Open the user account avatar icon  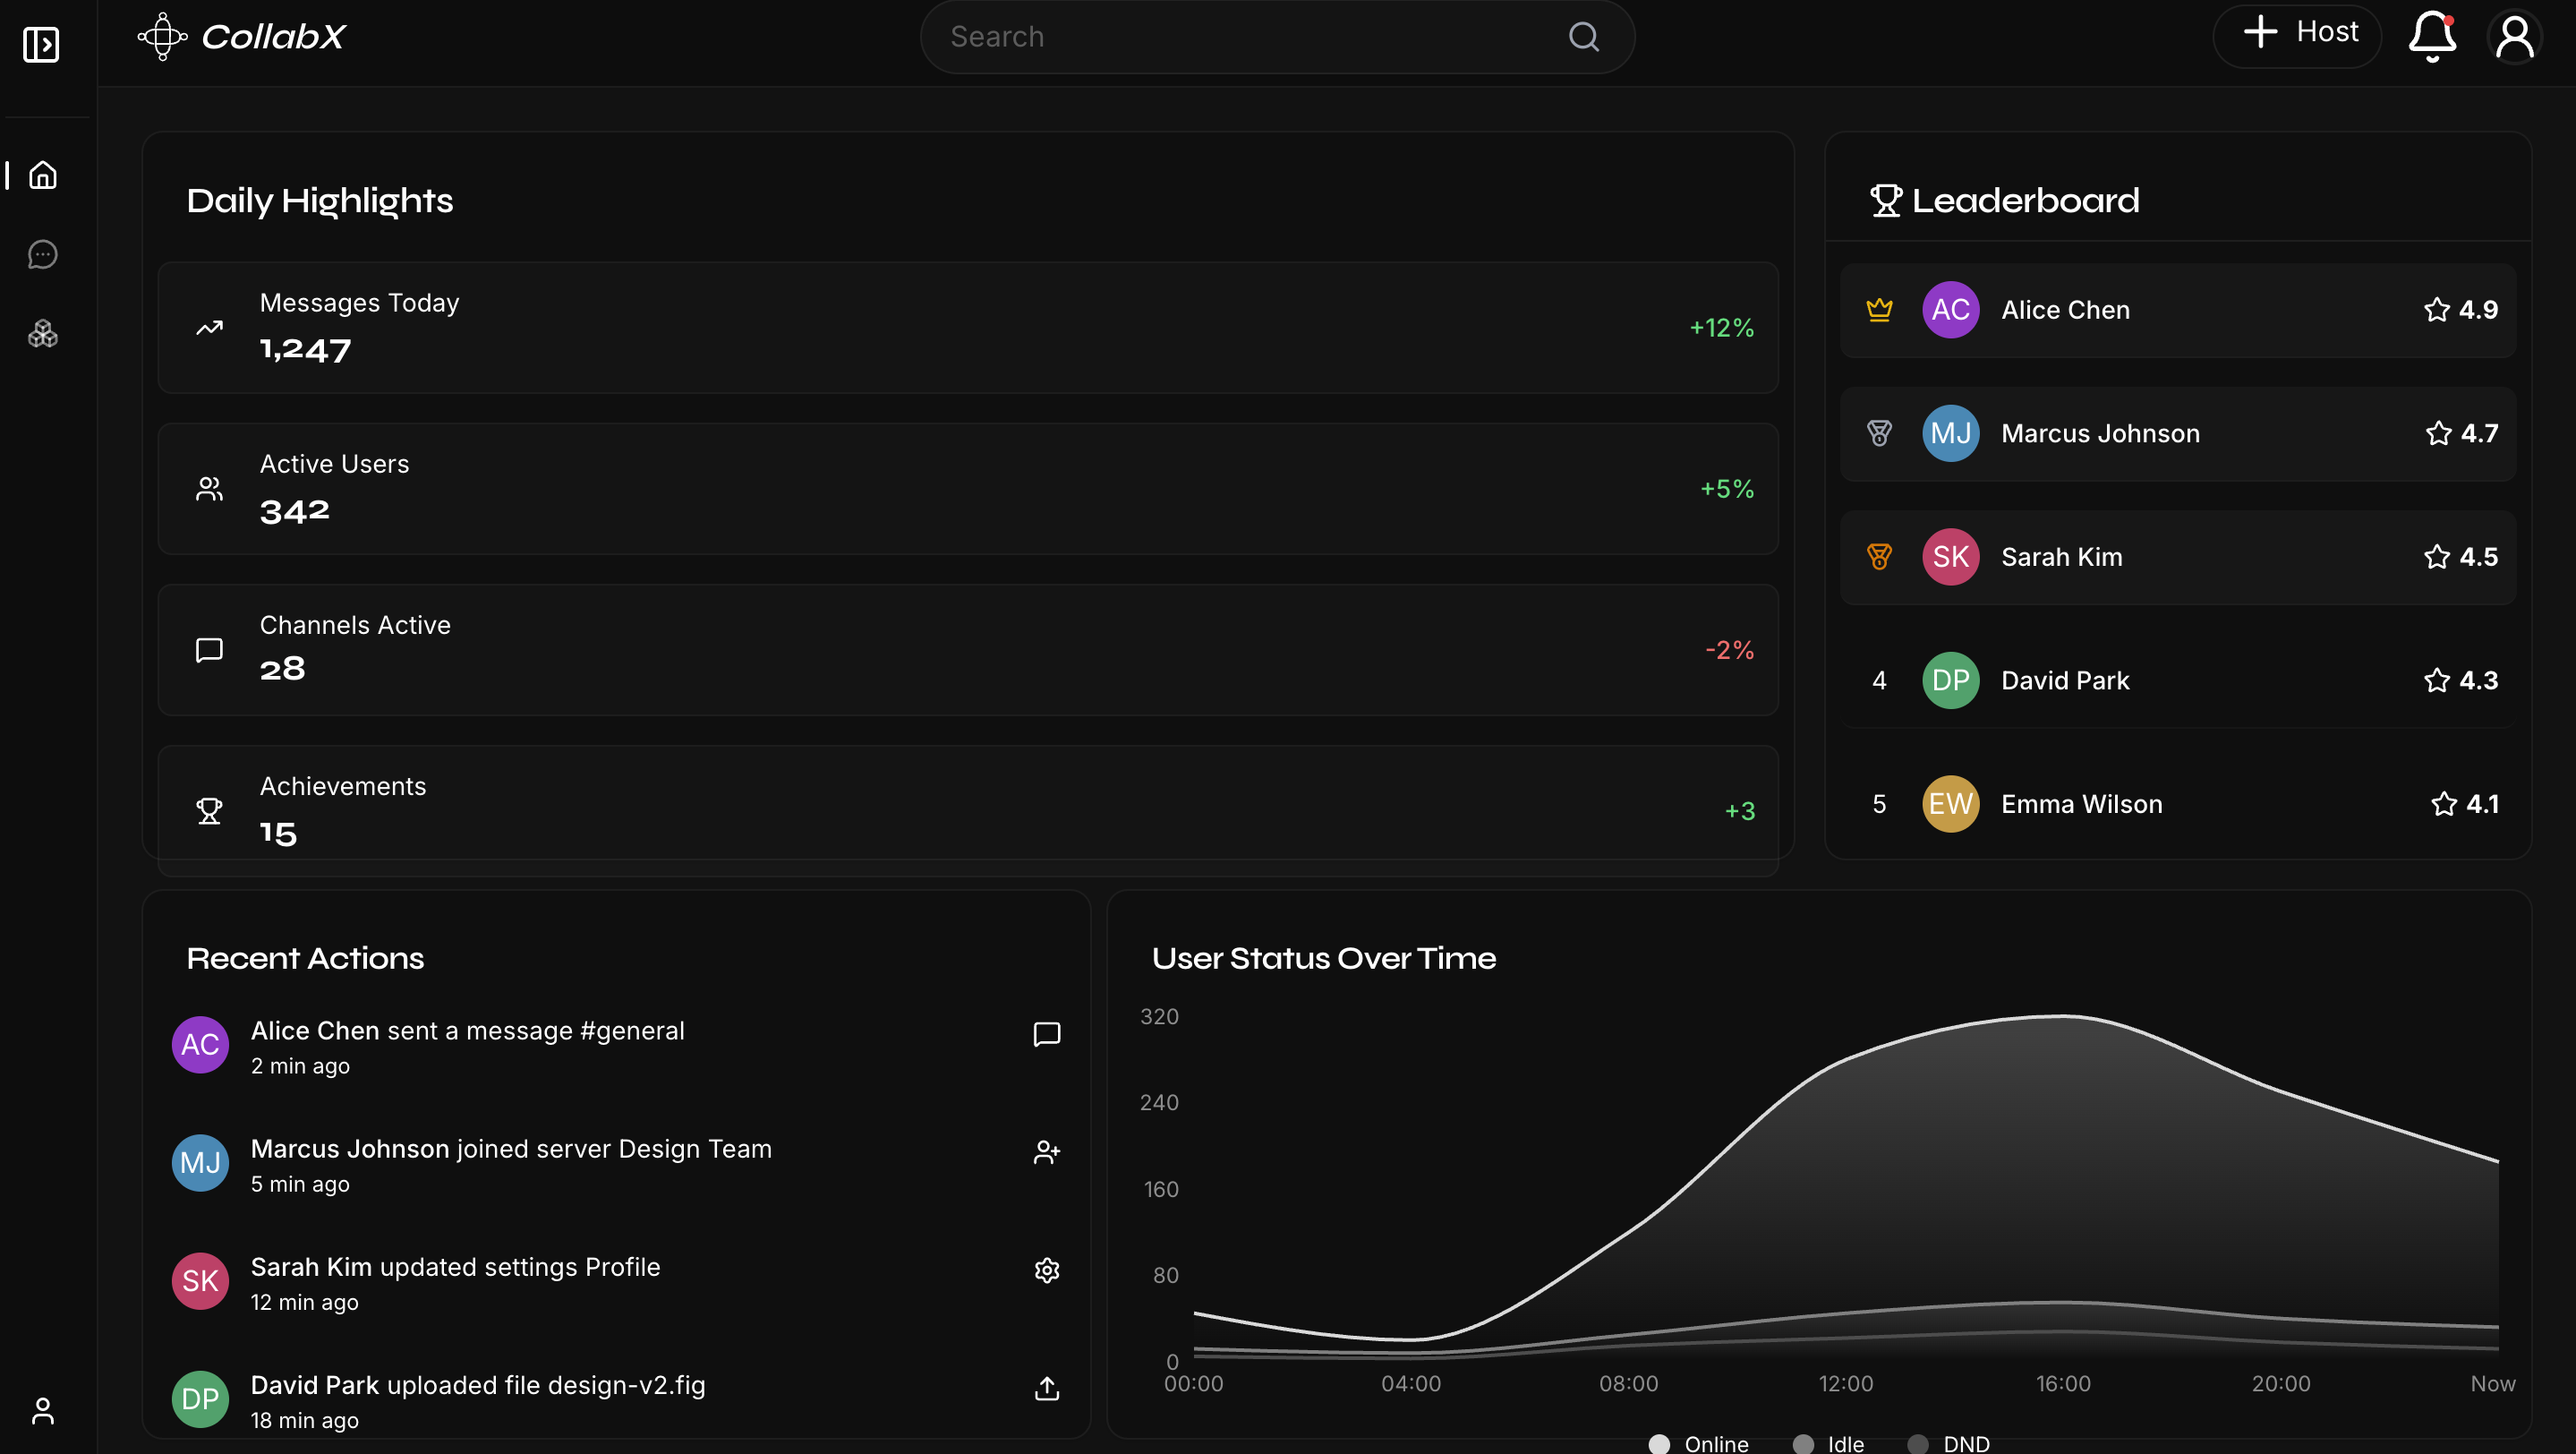tap(2514, 38)
